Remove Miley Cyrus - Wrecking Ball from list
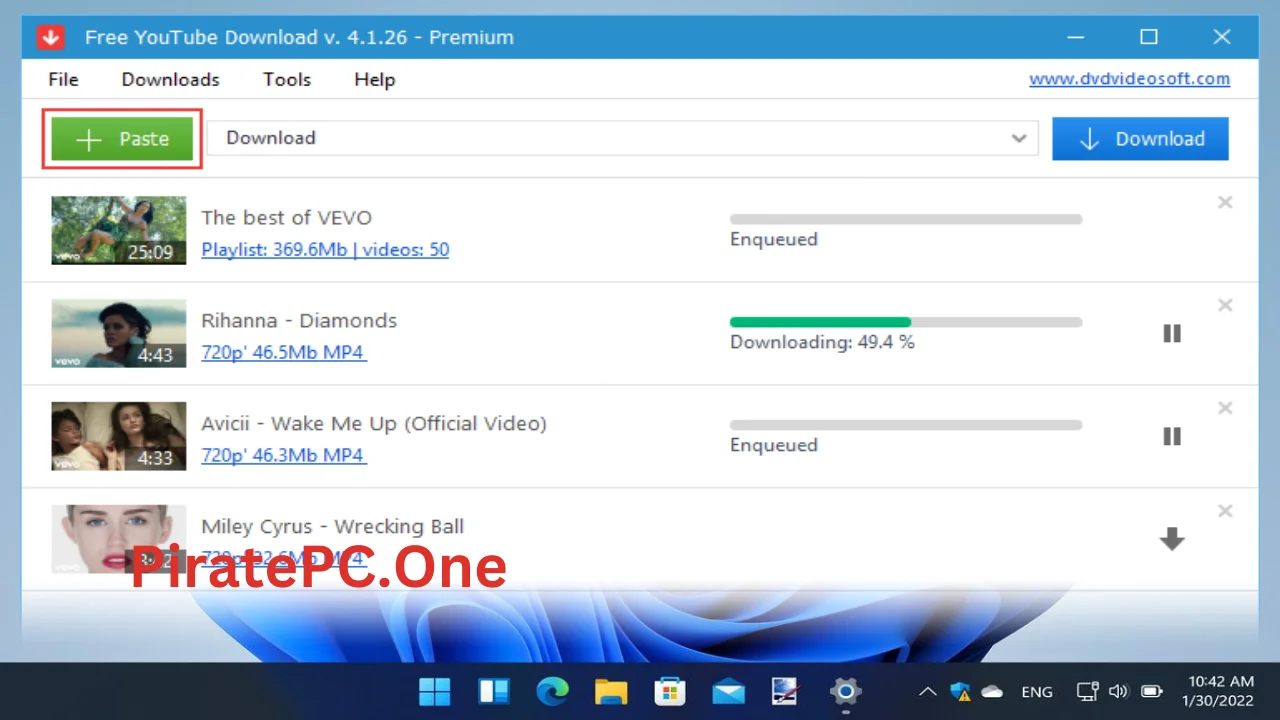 (1225, 511)
